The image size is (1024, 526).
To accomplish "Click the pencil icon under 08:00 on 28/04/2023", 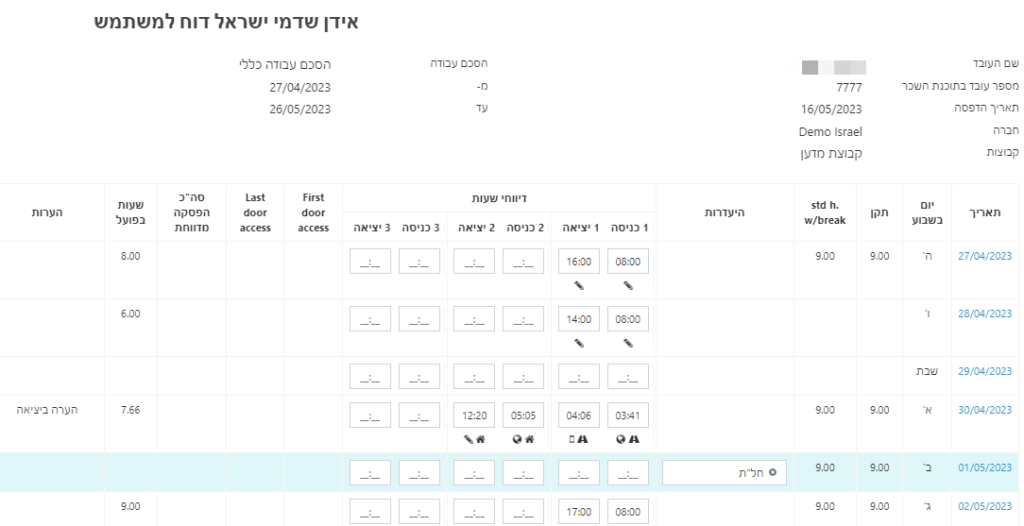I will coord(628,343).
